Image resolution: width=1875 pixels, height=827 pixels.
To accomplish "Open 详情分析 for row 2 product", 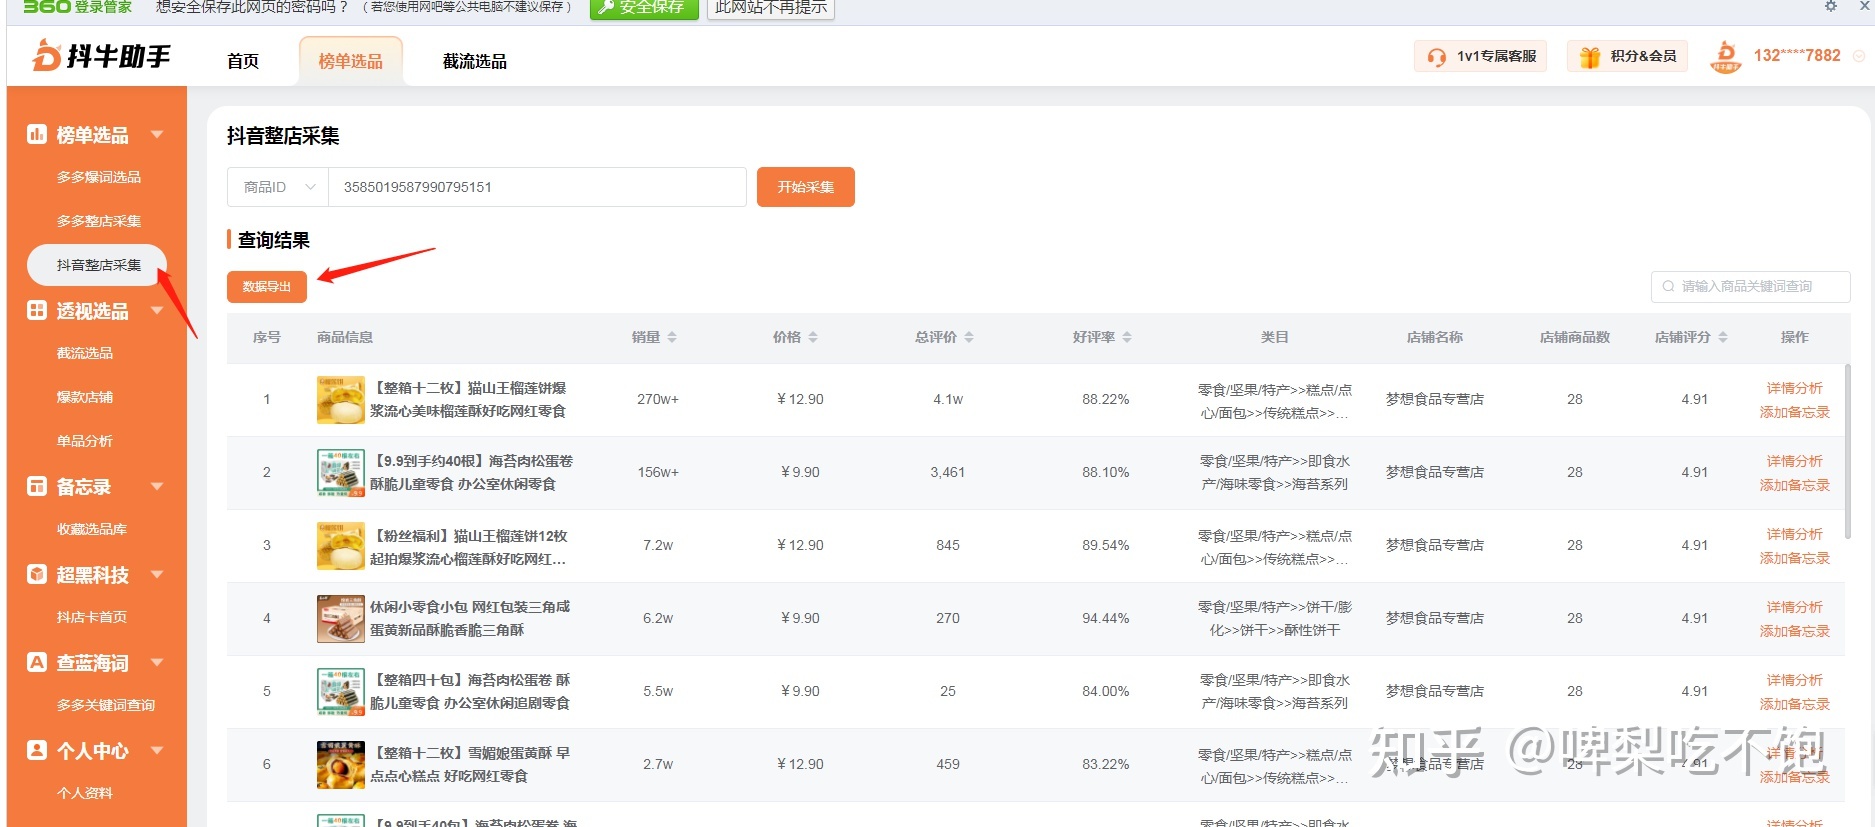I will tap(1795, 461).
